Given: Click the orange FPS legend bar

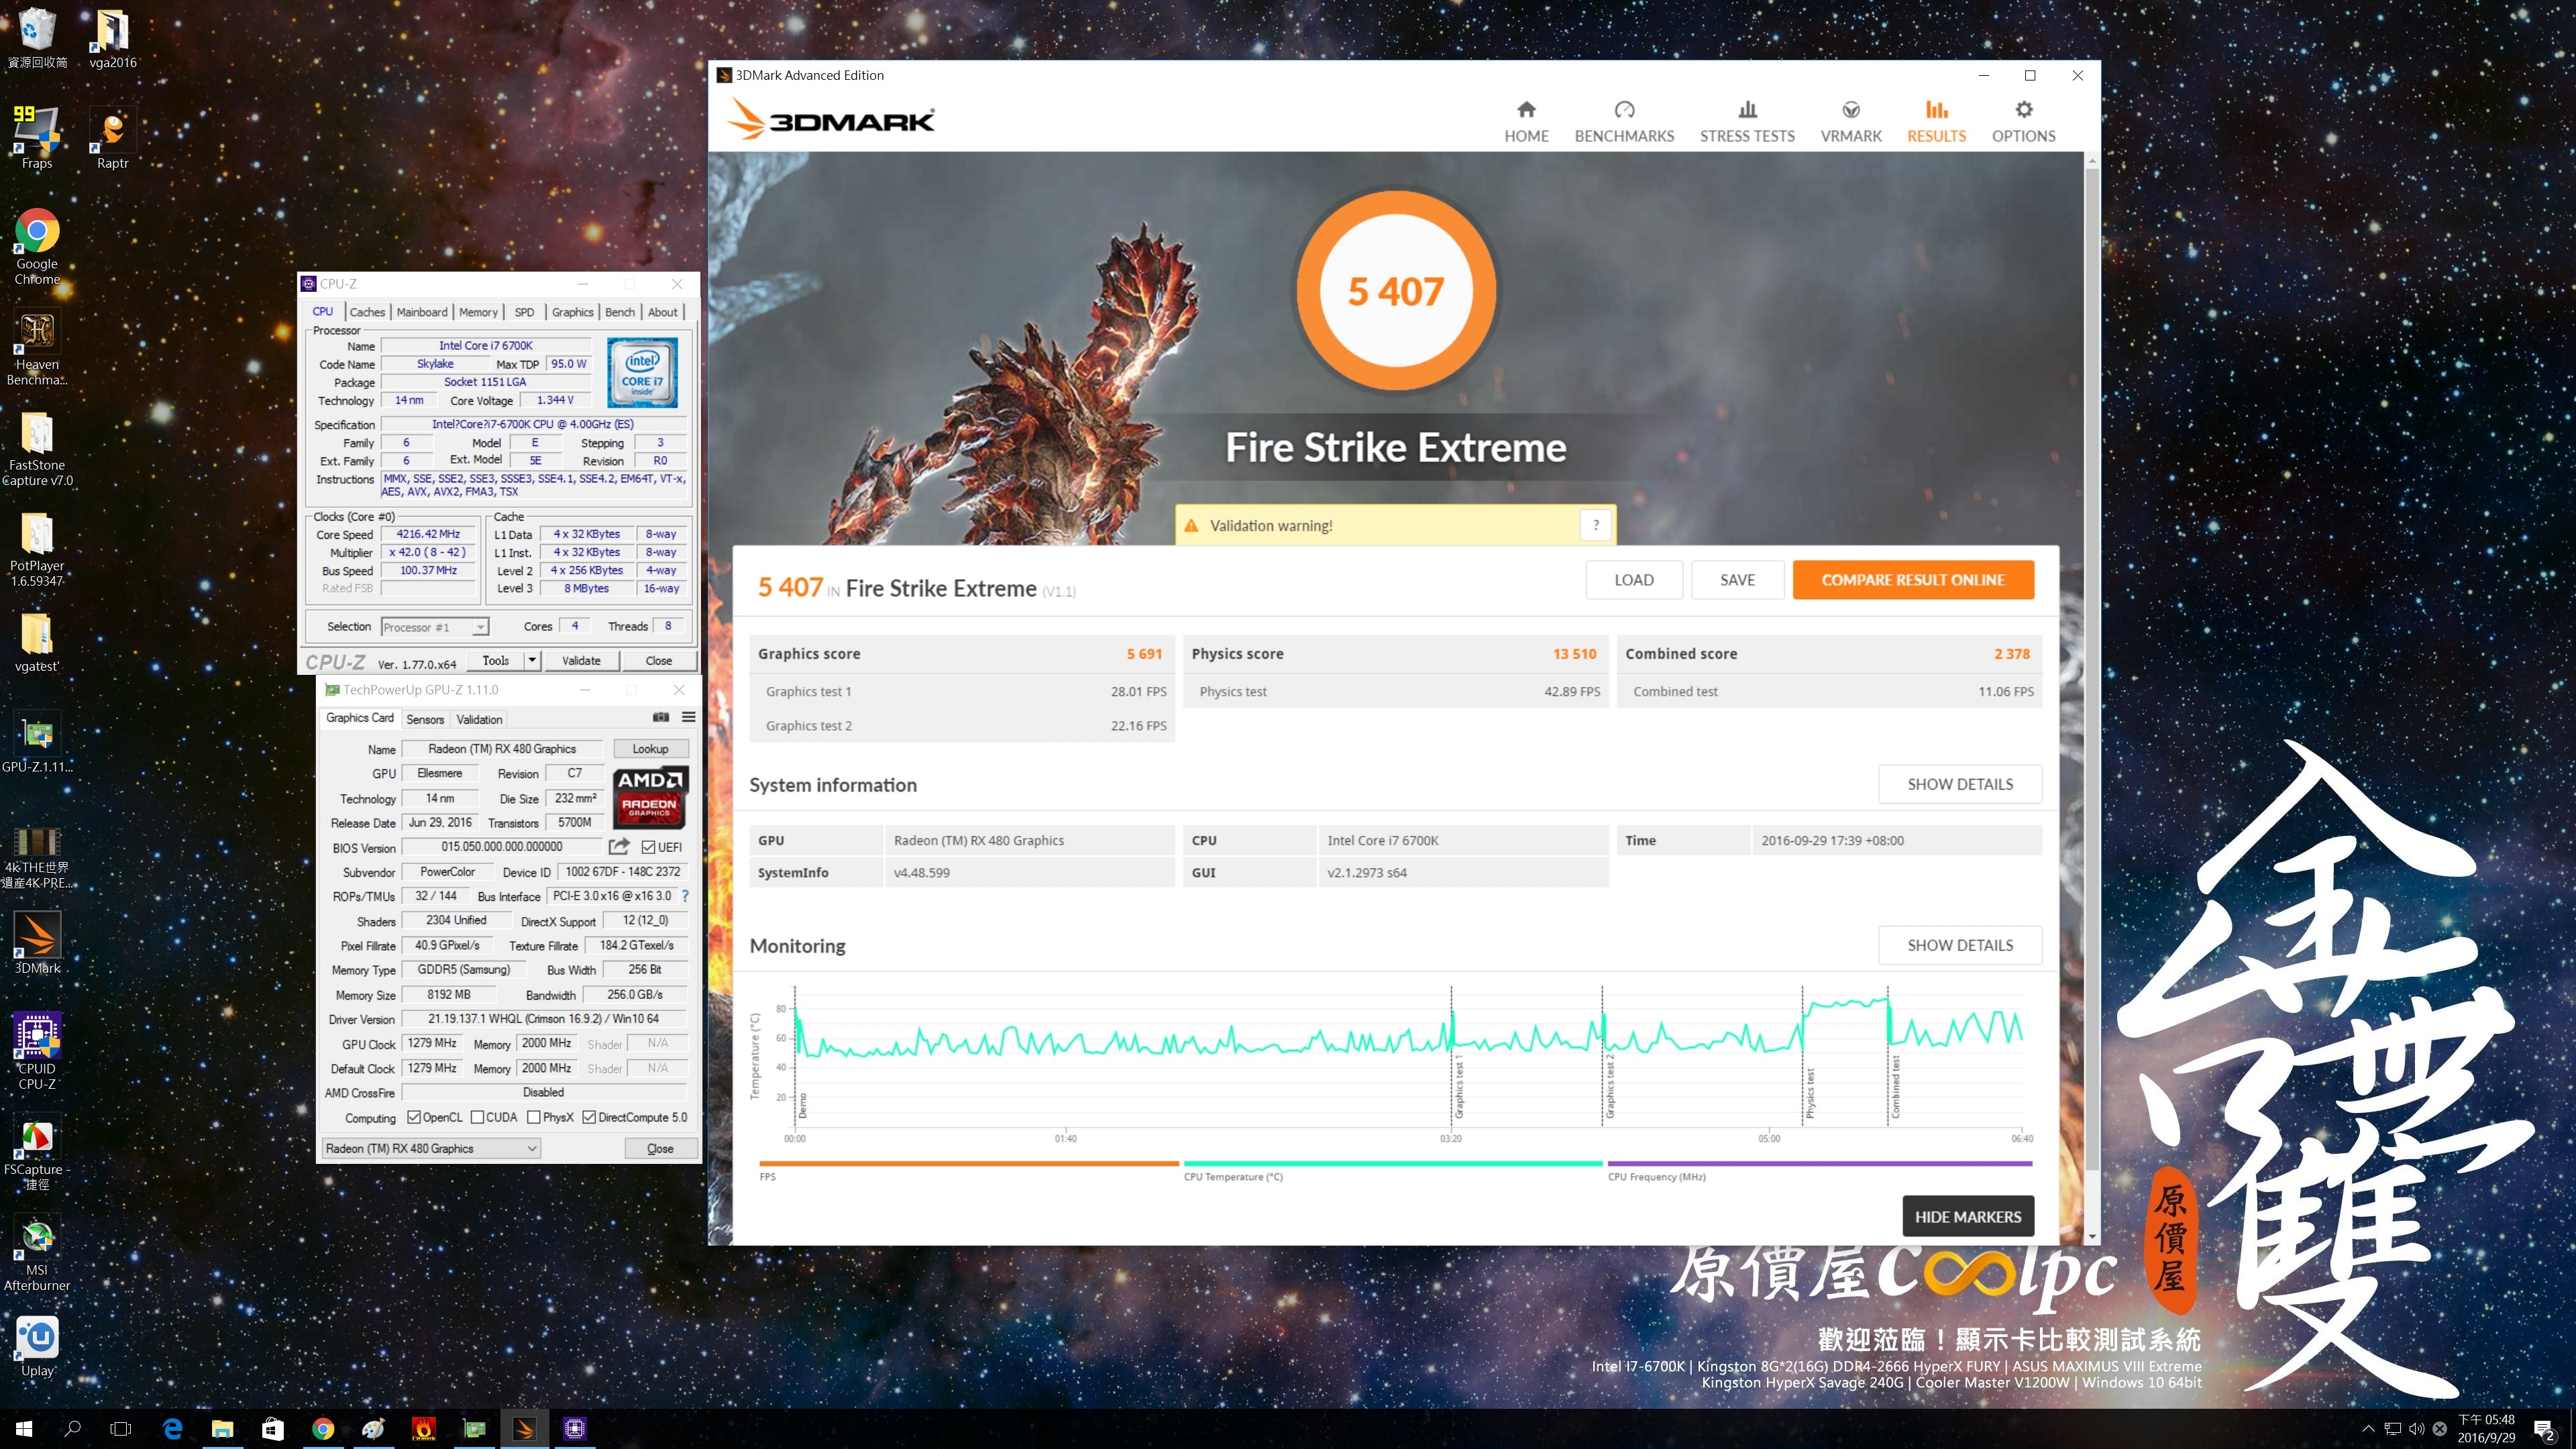Looking at the screenshot, I should (x=968, y=1164).
